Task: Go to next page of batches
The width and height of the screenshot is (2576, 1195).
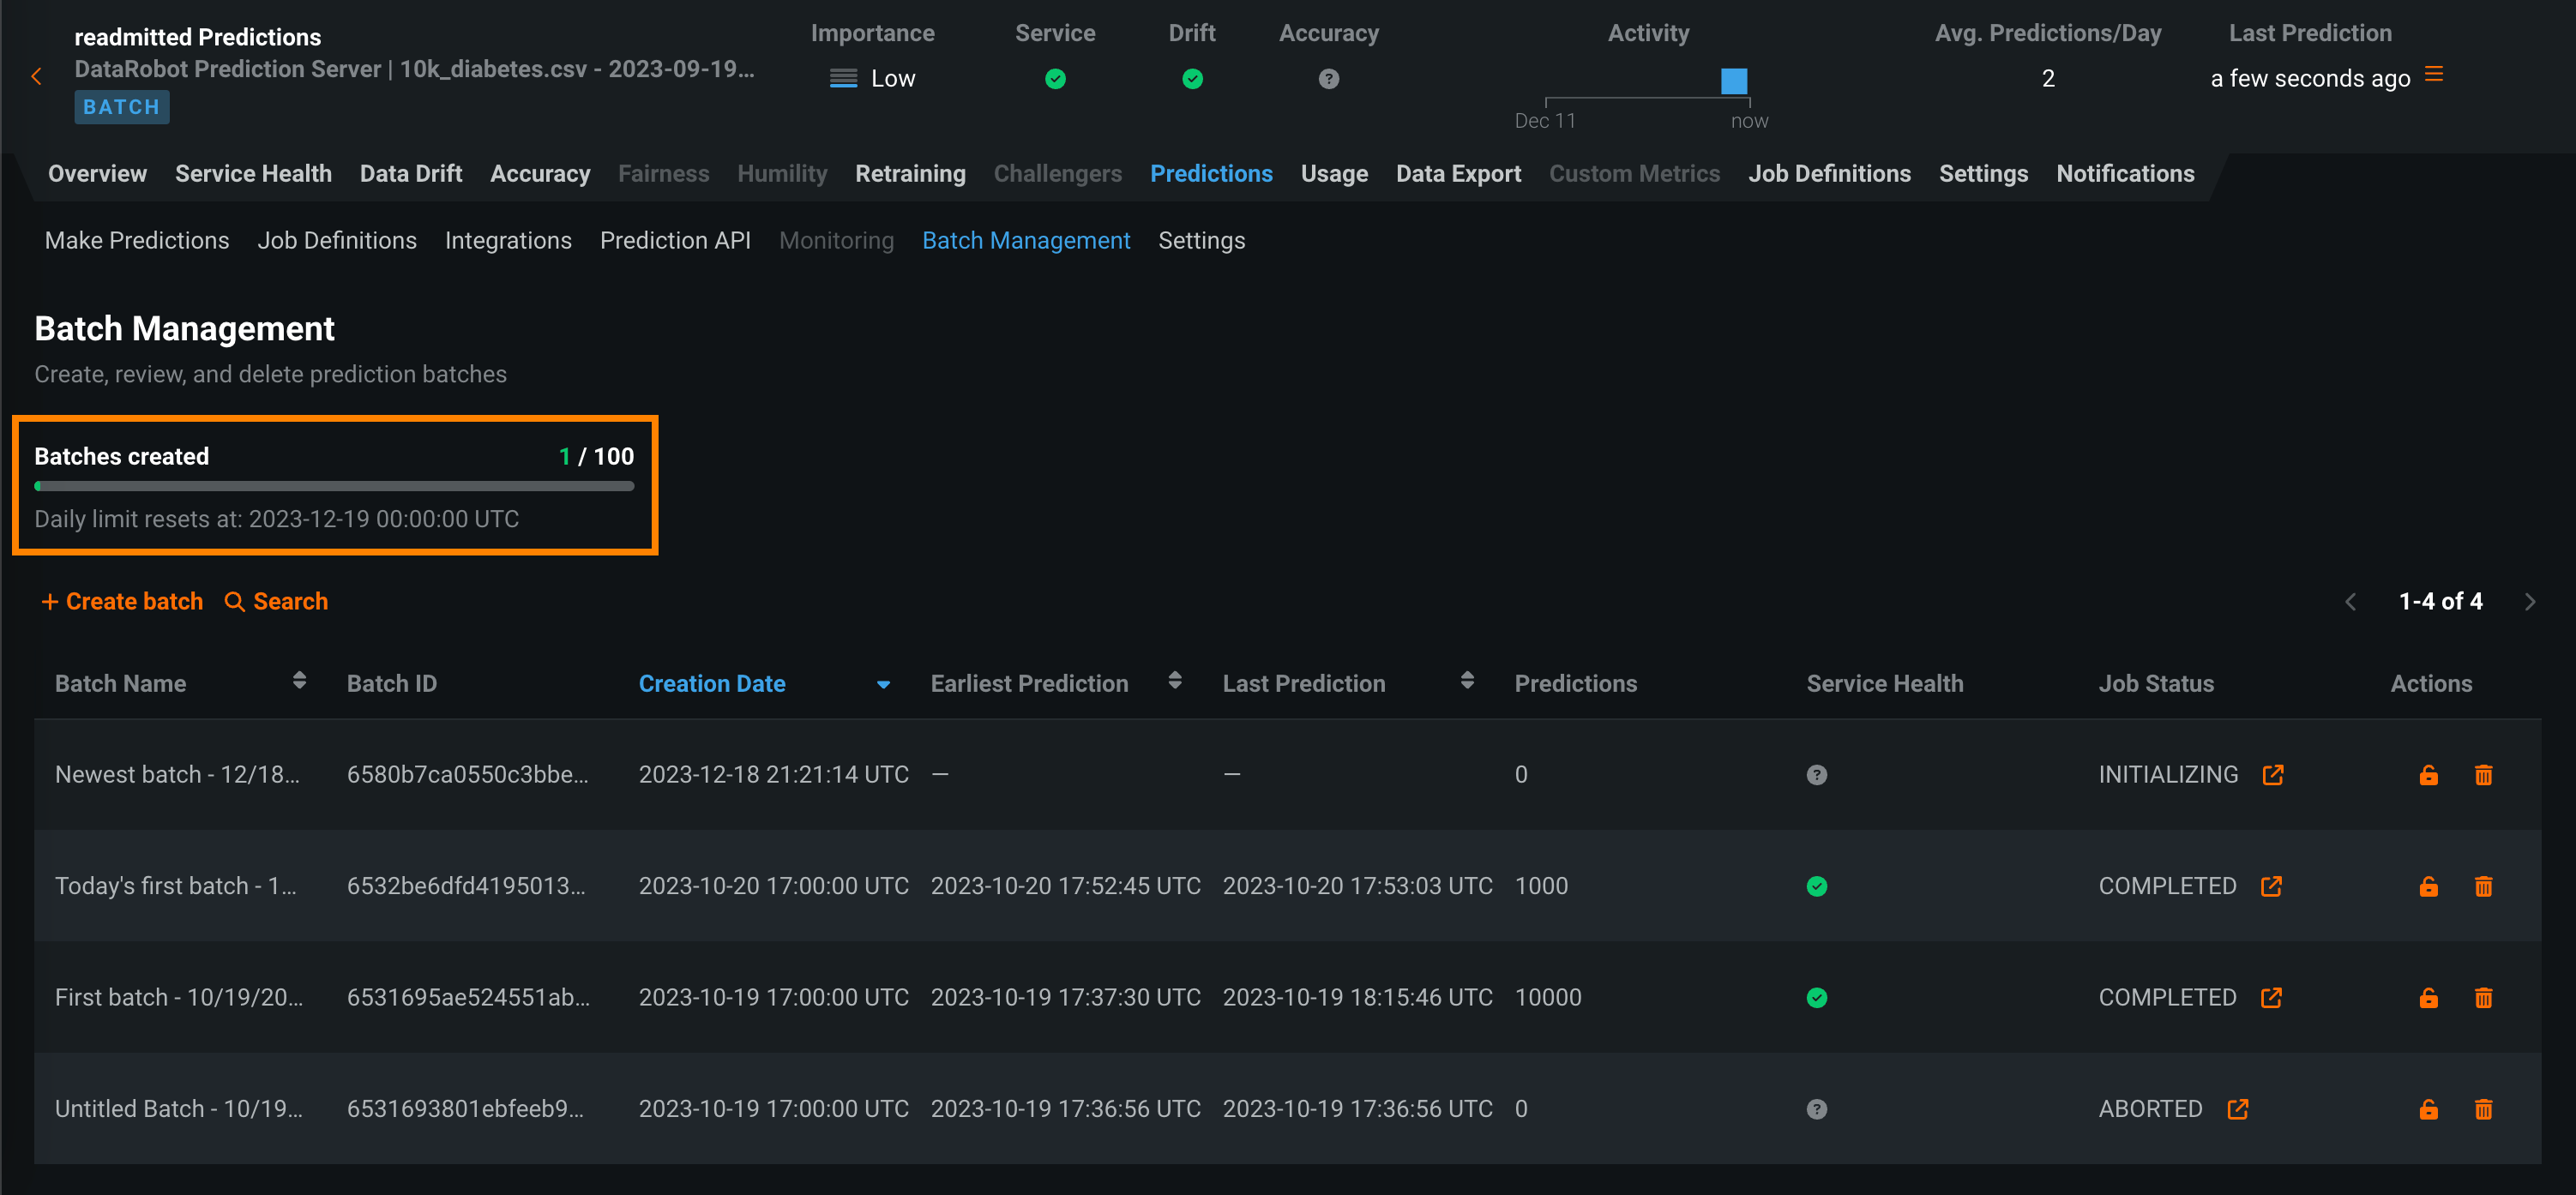Action: [2530, 602]
